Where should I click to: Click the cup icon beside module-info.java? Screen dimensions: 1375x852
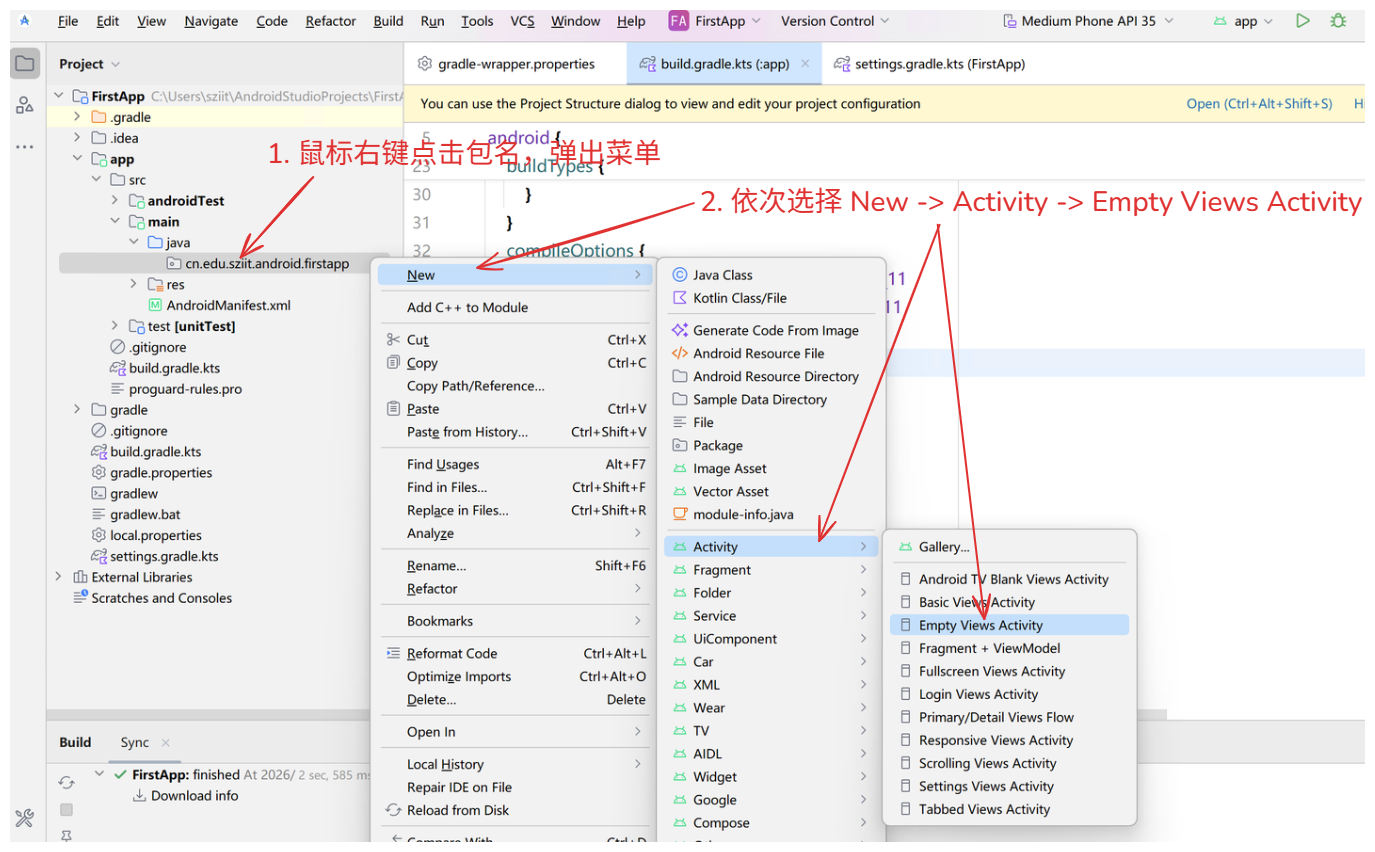click(680, 514)
